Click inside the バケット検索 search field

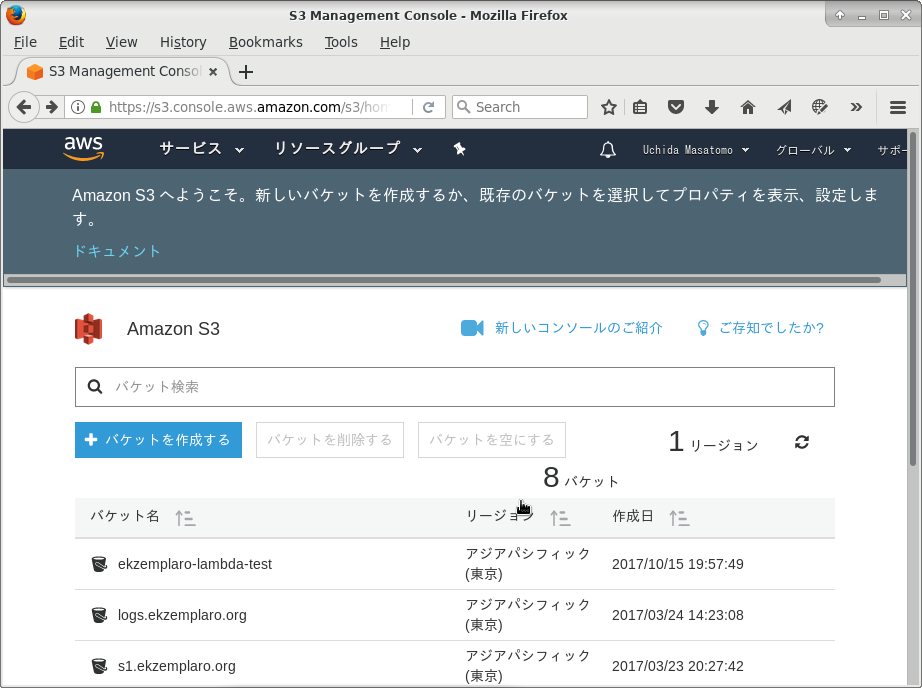click(455, 387)
